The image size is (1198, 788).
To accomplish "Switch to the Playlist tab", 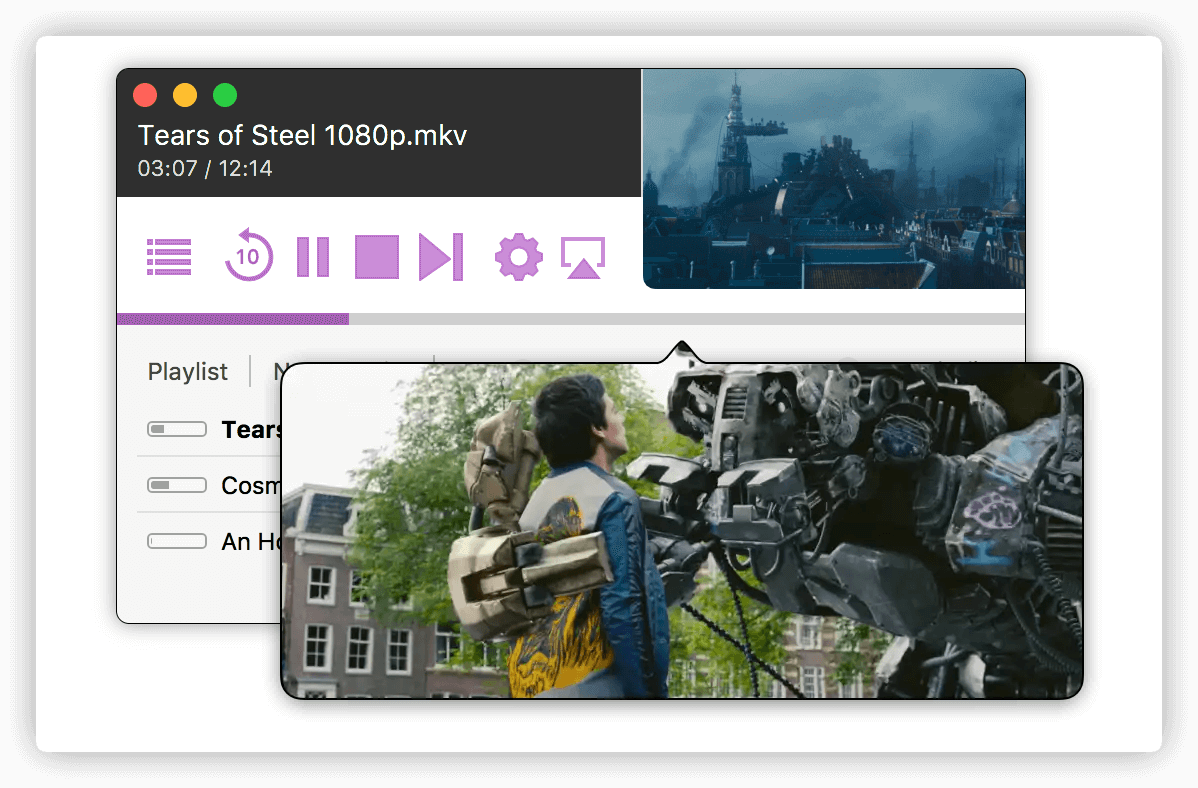I will 187,371.
